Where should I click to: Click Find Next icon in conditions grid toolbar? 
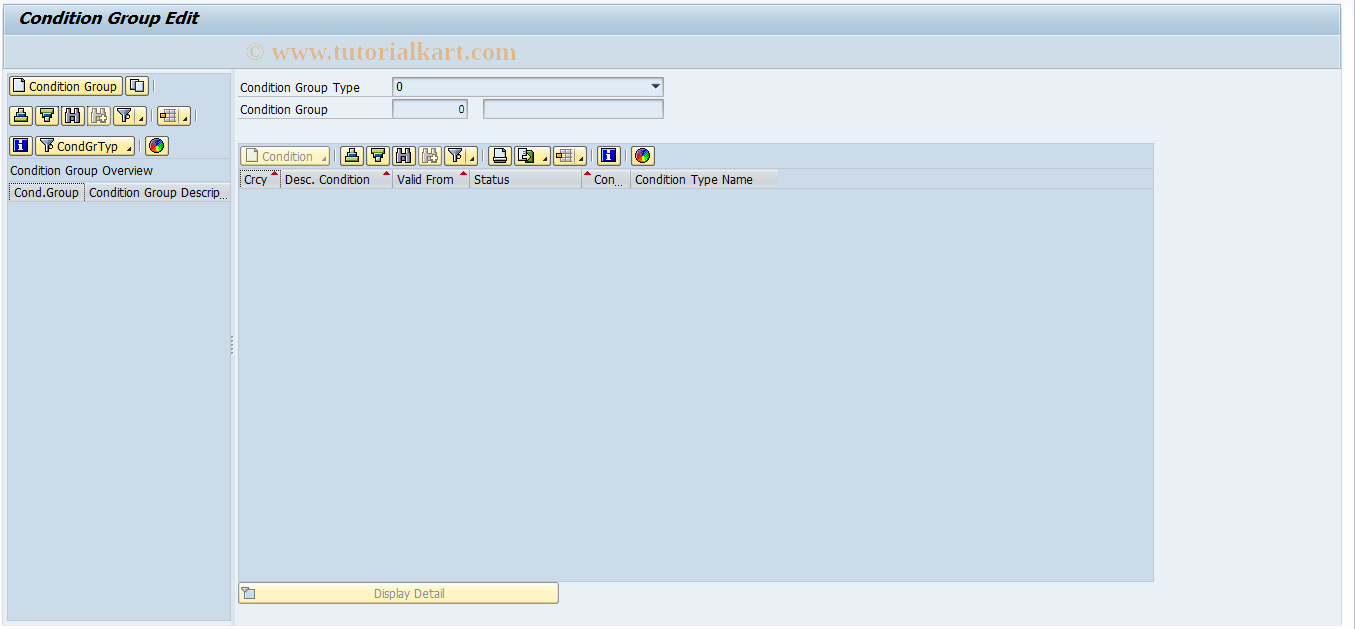[x=430, y=156]
